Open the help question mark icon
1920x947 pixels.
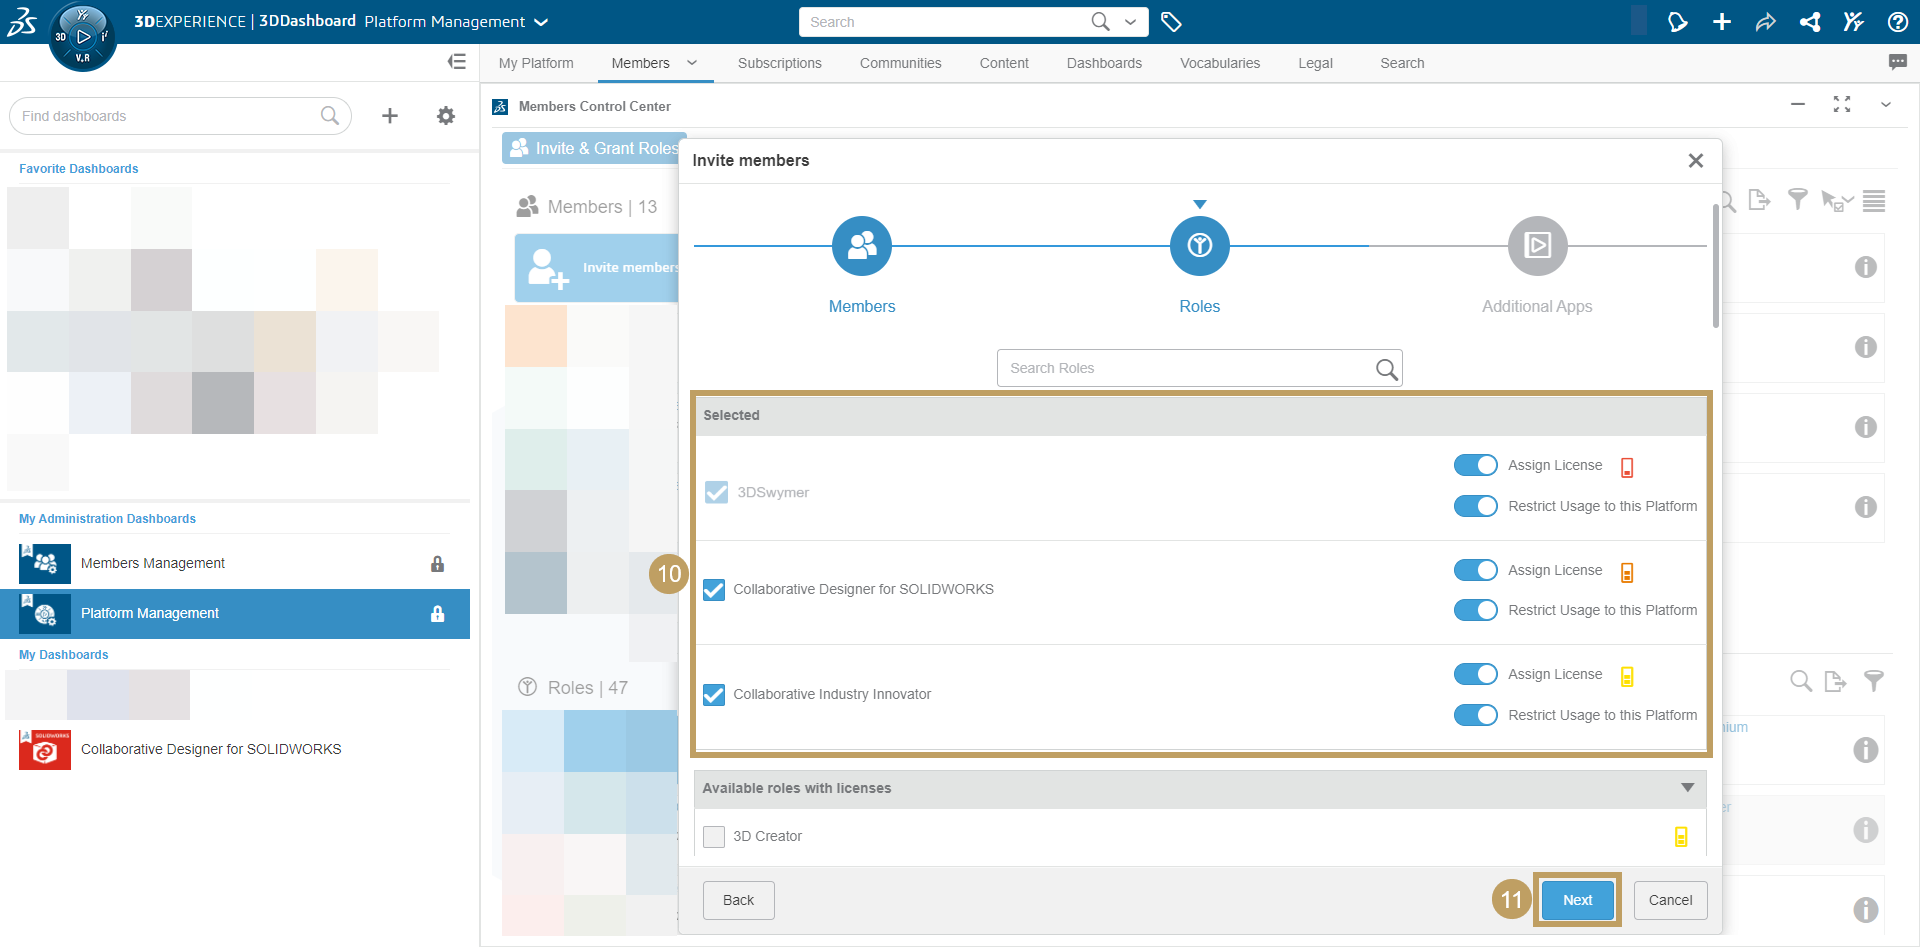click(1897, 21)
